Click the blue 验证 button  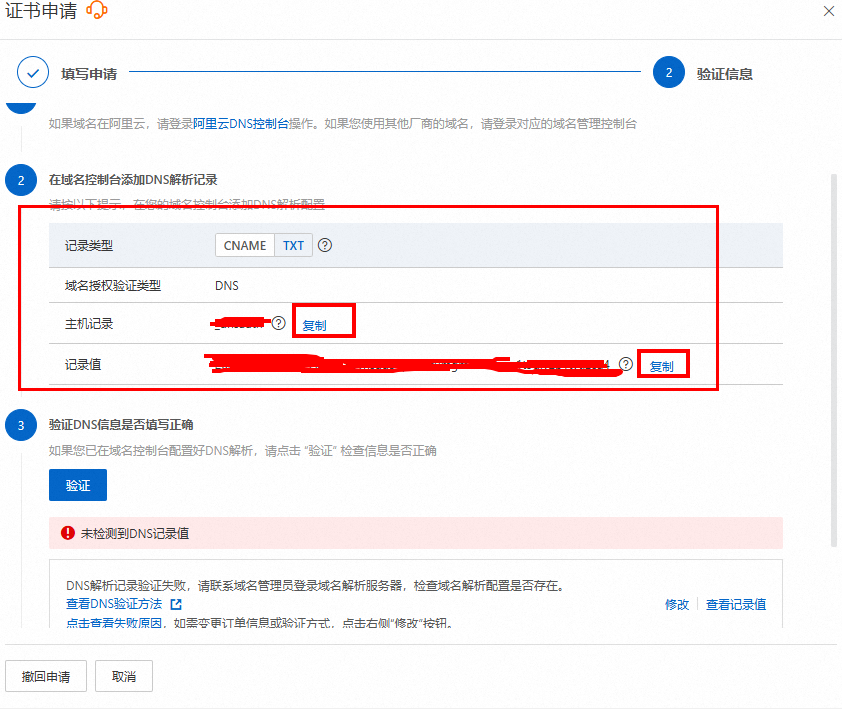pos(78,485)
